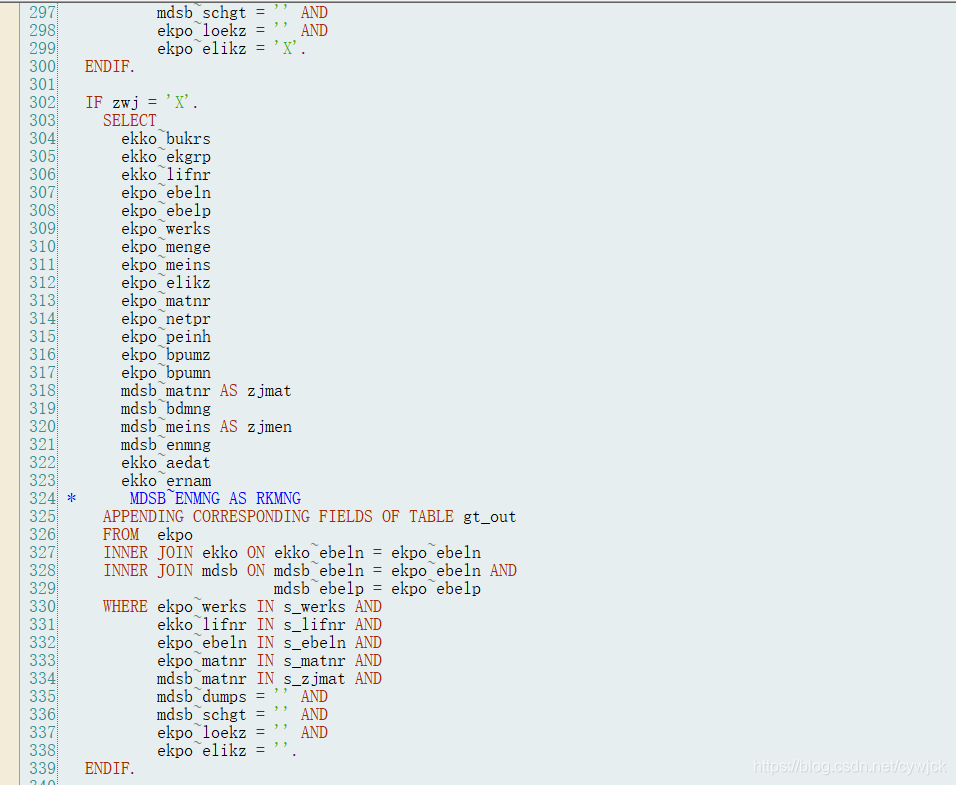Click field ekpo~werks on line 309
956x785 pixels.
166,229
